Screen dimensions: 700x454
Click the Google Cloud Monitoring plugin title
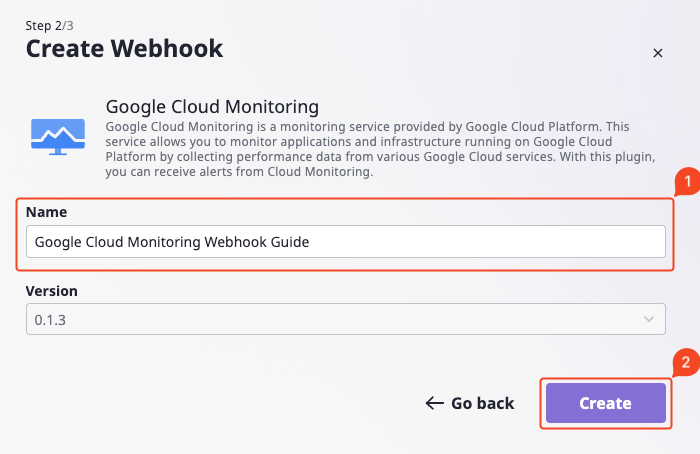(212, 107)
